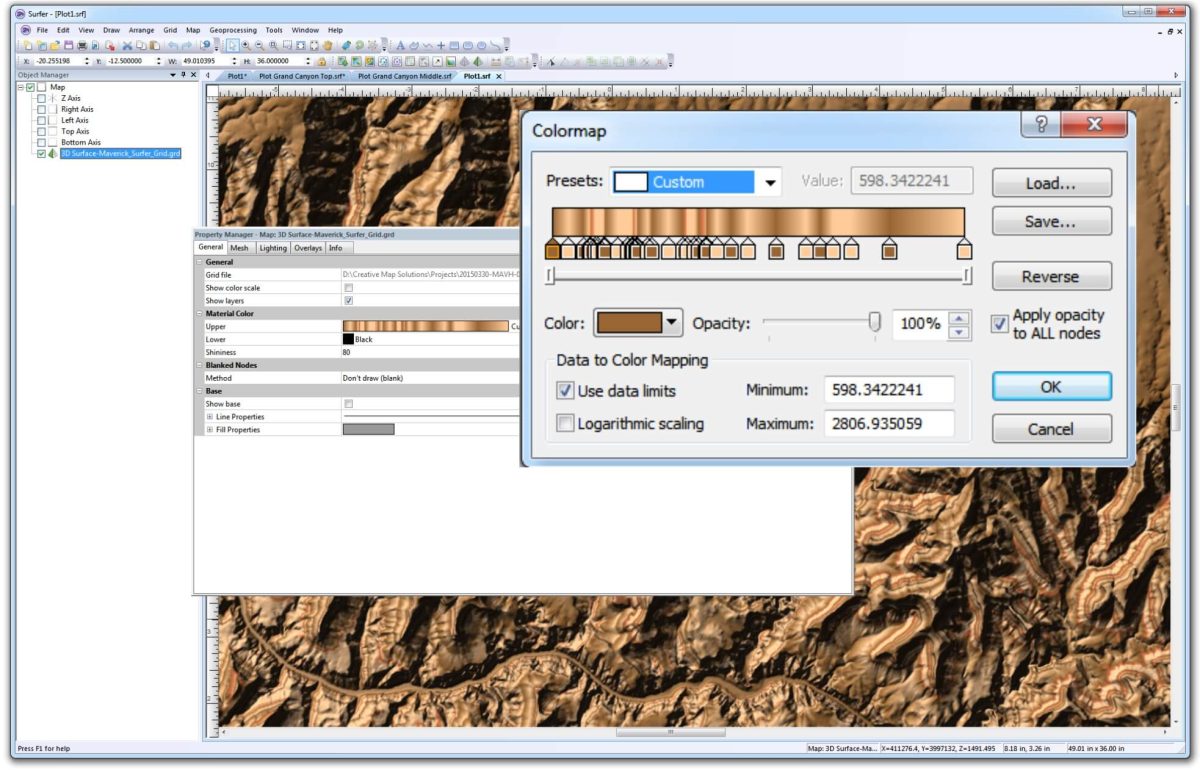Adjust the Opacity slider to a lower value
The width and height of the screenshot is (1200, 770).
tap(820, 322)
